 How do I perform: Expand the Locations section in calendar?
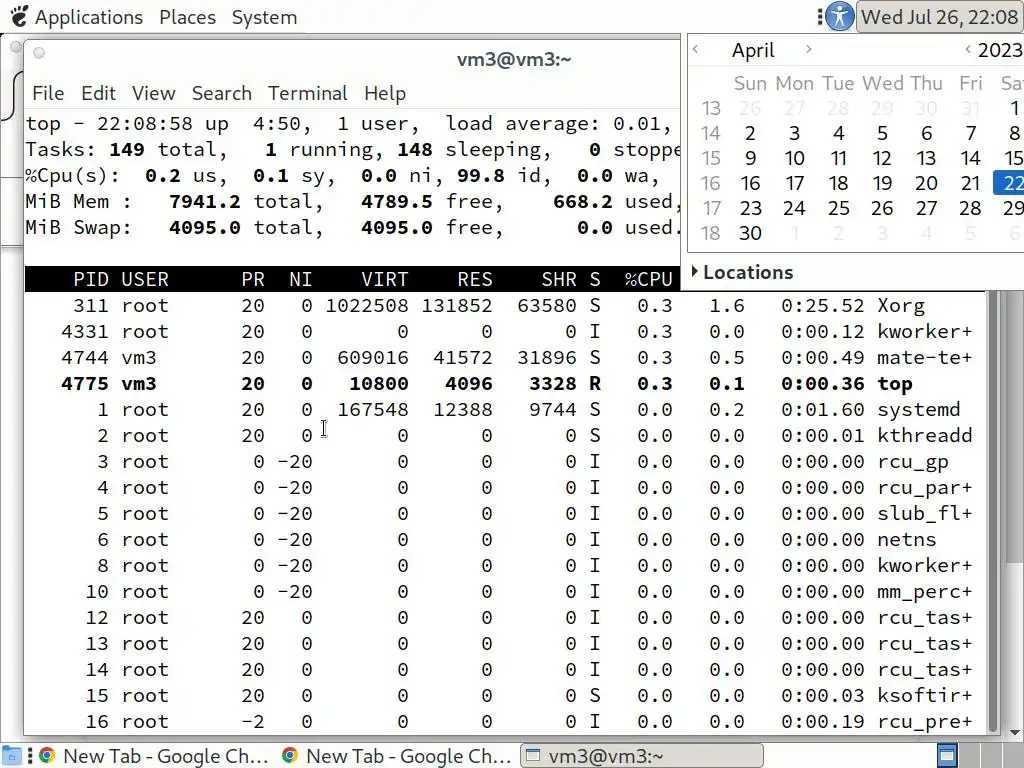click(695, 271)
